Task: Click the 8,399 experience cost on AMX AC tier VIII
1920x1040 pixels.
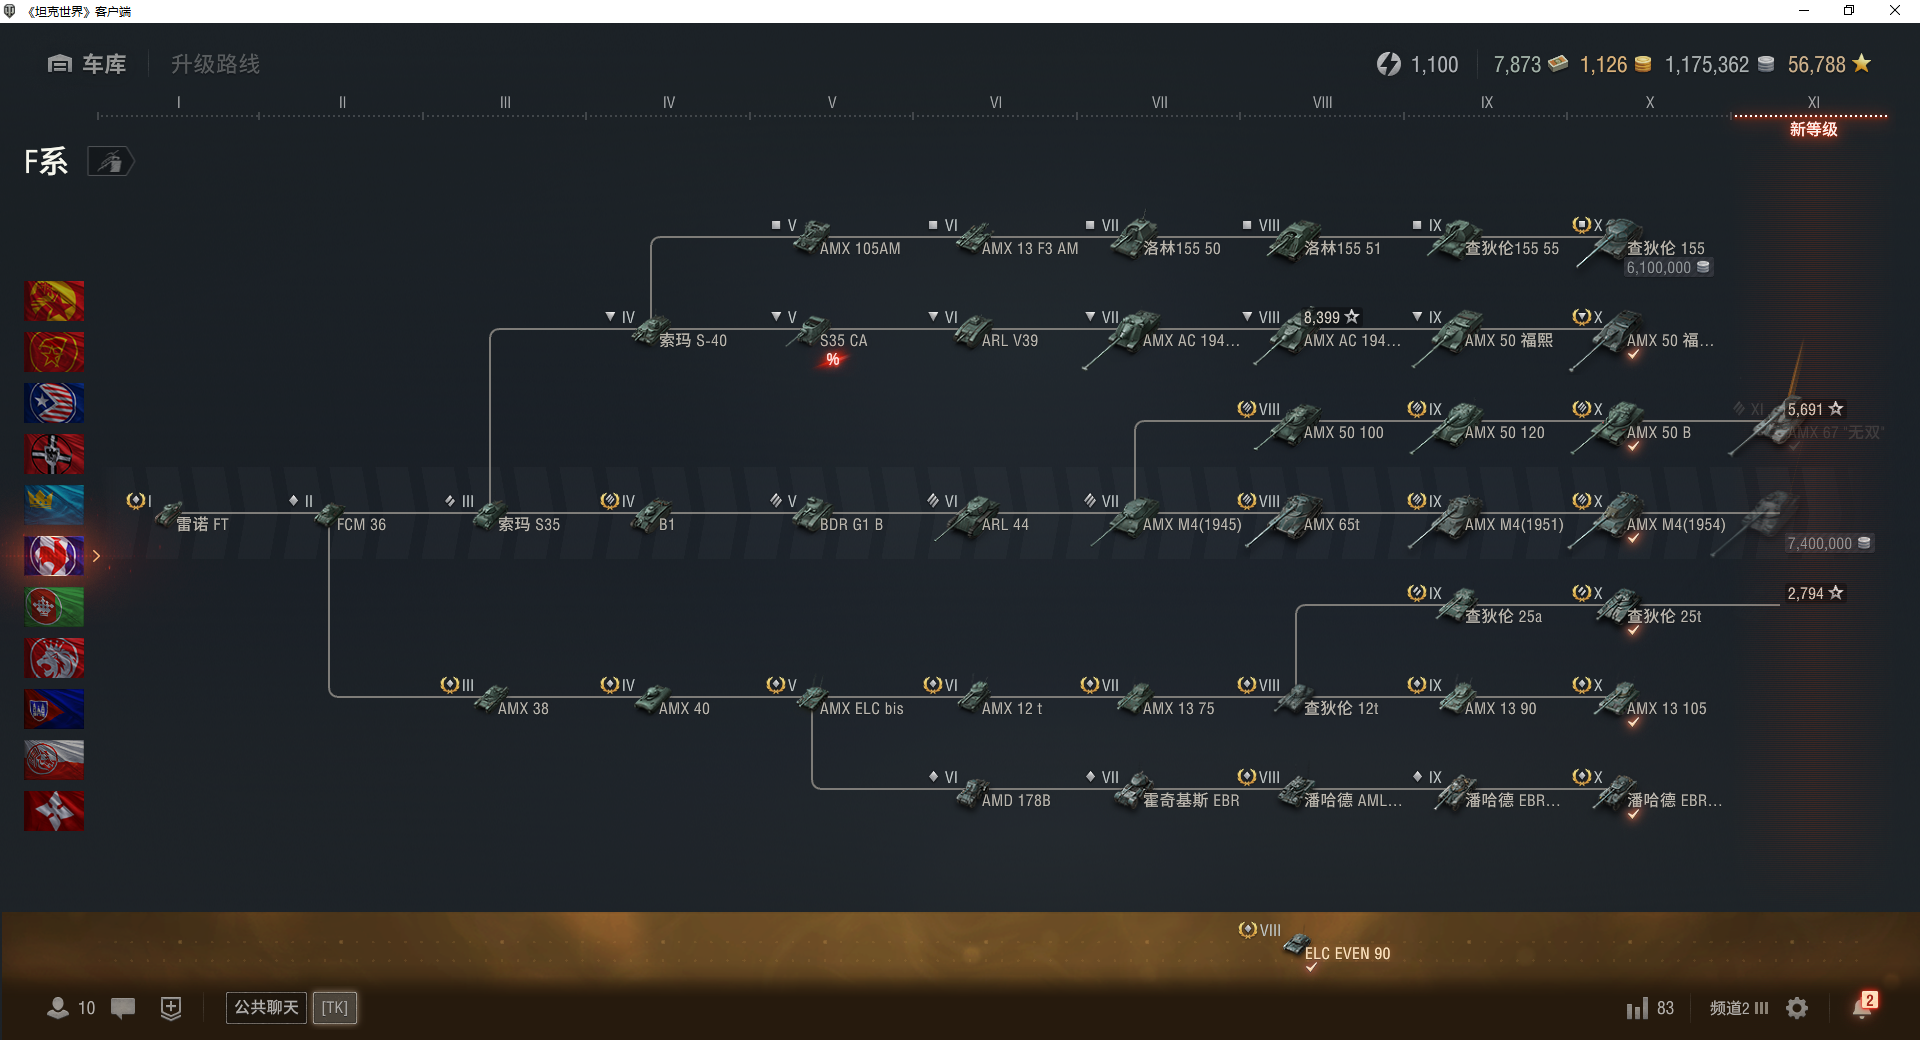Action: (x=1331, y=317)
